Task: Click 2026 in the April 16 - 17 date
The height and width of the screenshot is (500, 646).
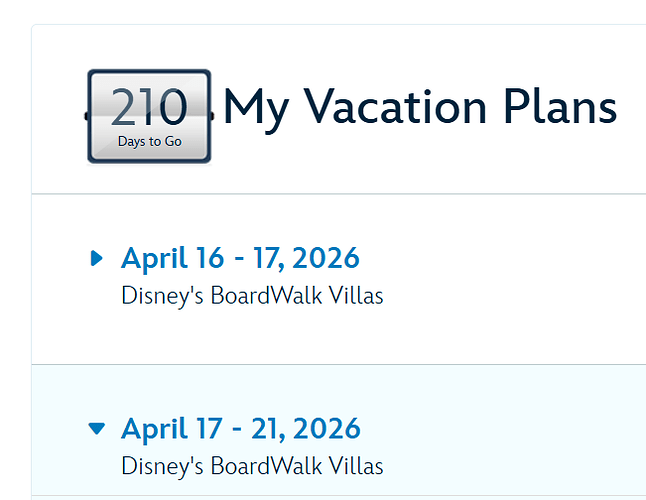Action: [325, 258]
